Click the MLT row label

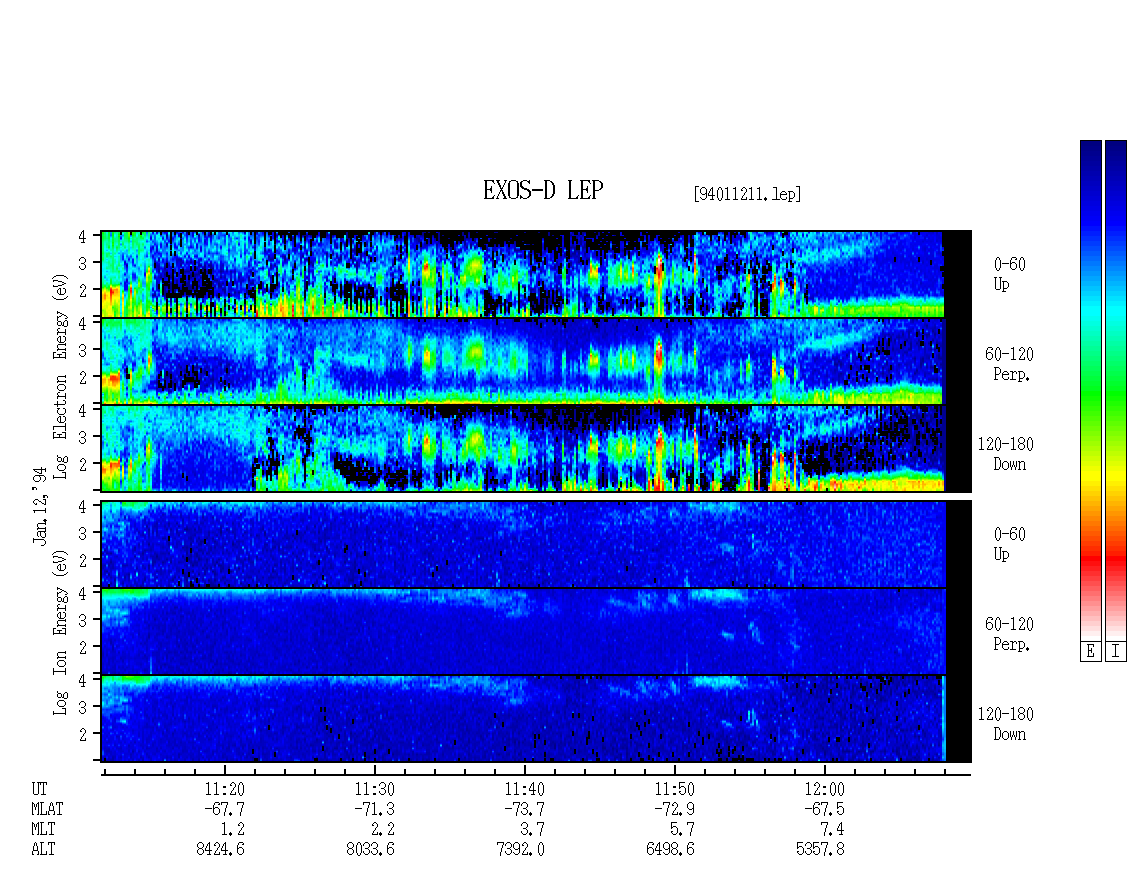43,829
